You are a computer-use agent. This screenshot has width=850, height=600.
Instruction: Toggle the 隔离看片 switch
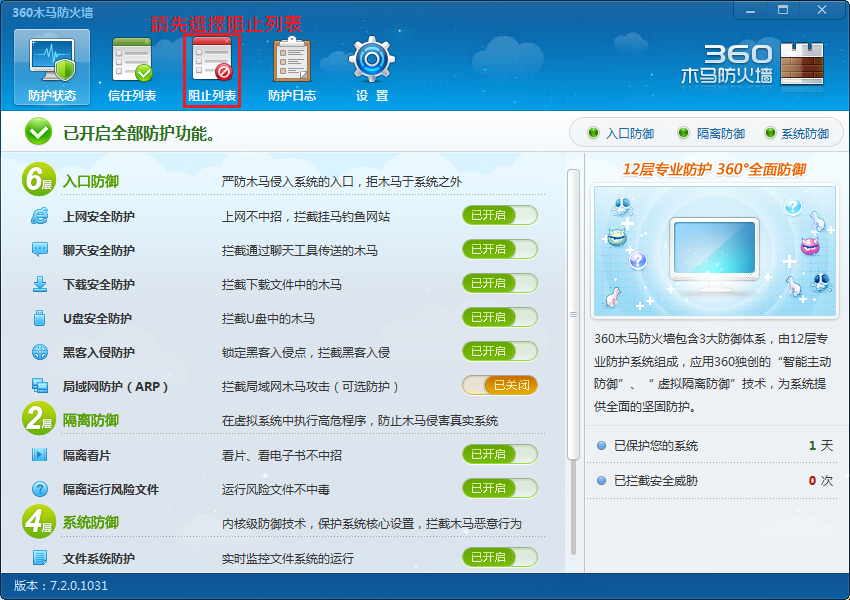[500, 454]
